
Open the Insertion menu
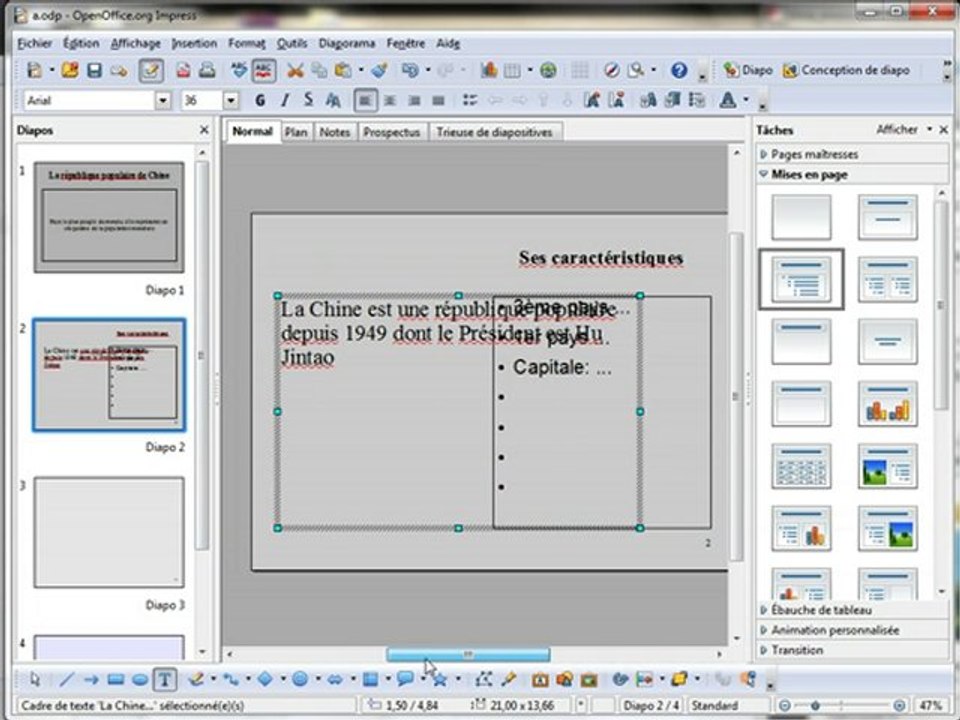193,43
